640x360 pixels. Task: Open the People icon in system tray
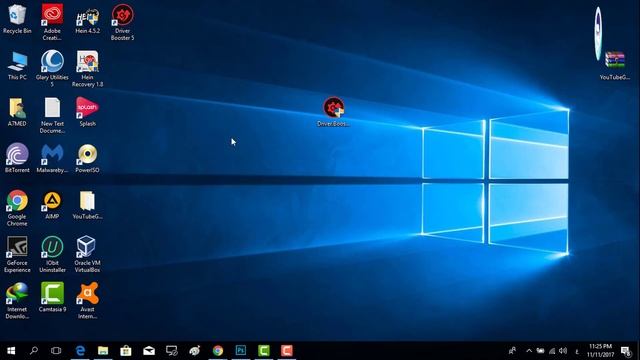[x=512, y=351]
